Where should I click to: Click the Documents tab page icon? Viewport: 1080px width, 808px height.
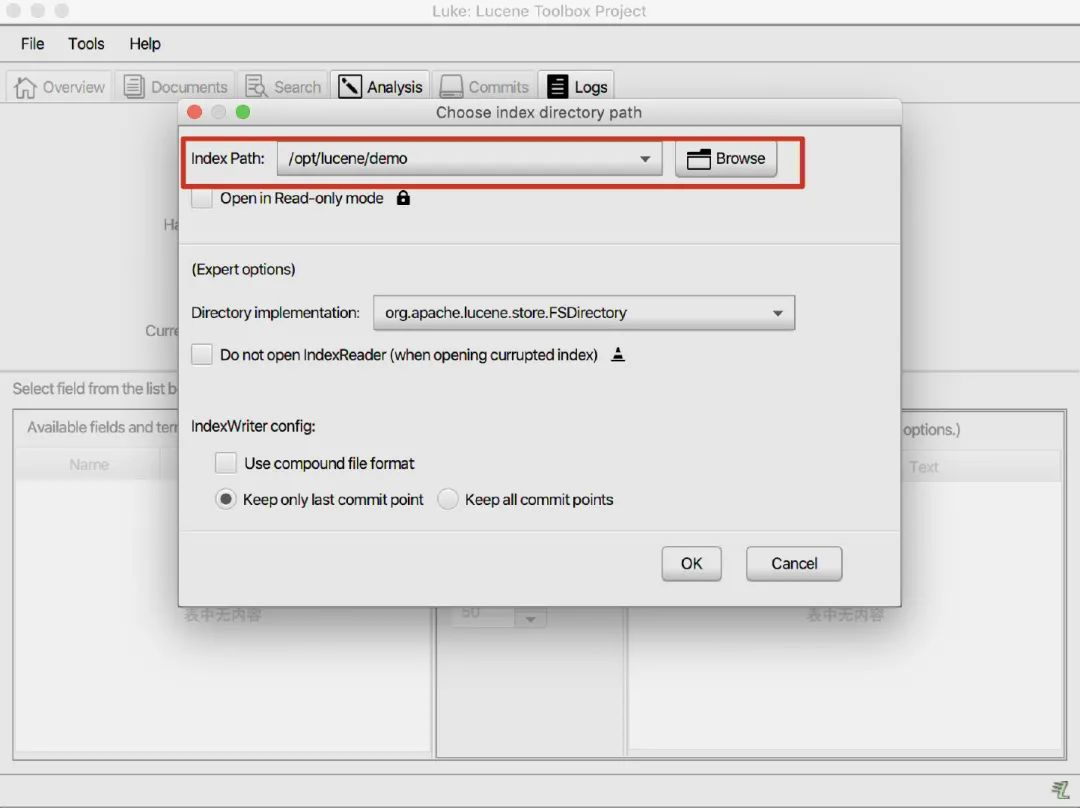tap(134, 87)
